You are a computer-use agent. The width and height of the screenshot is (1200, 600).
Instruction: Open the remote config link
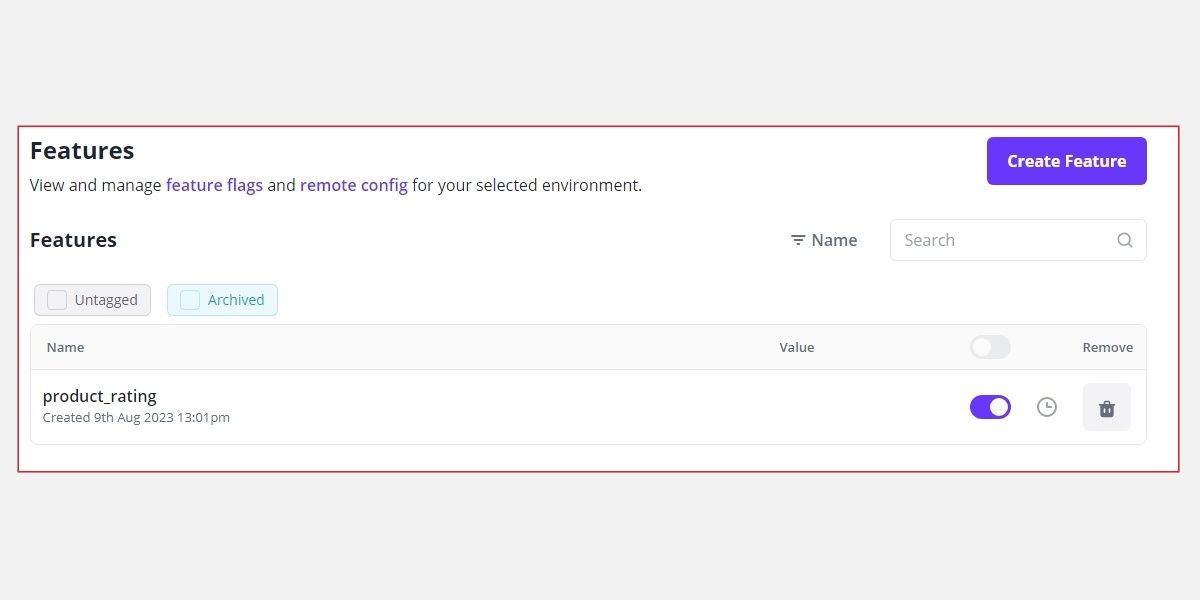pos(353,185)
